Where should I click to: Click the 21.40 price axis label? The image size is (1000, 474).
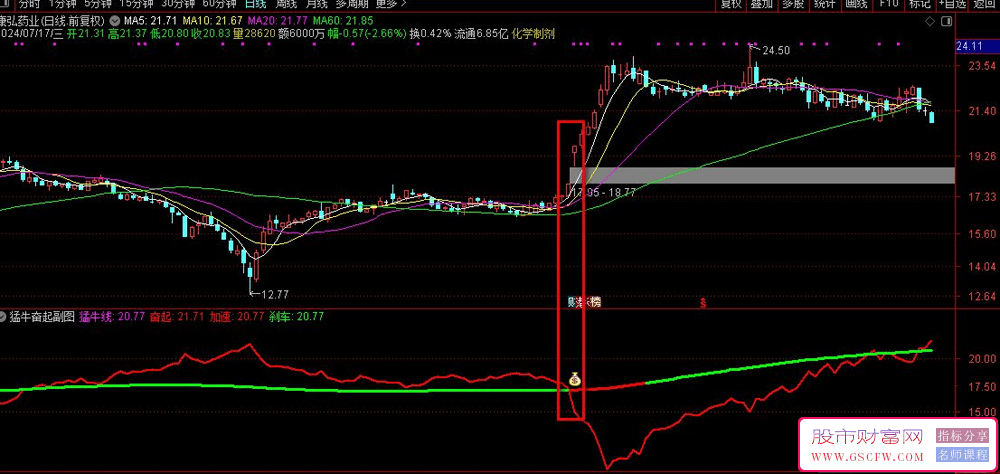pos(980,111)
